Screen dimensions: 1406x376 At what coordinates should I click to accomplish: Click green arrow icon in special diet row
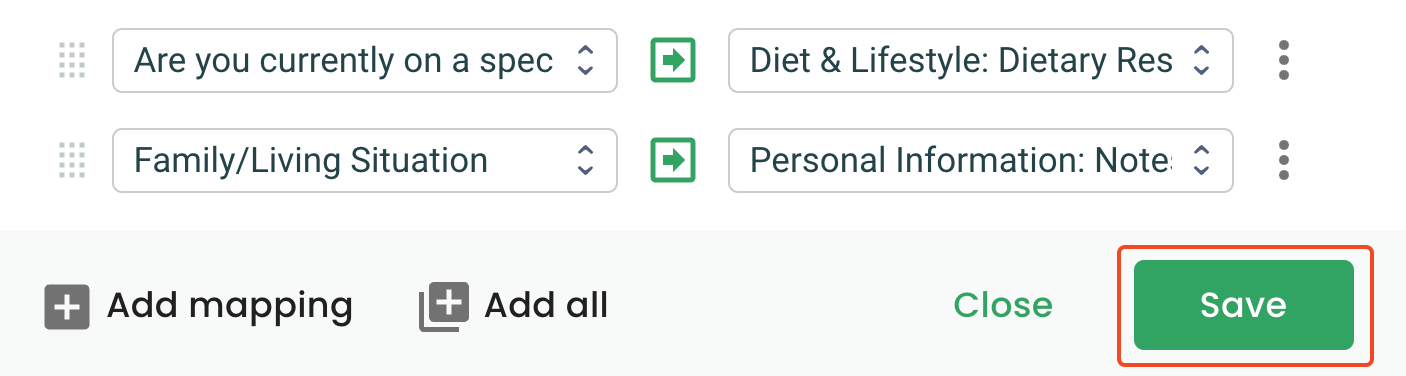(673, 61)
